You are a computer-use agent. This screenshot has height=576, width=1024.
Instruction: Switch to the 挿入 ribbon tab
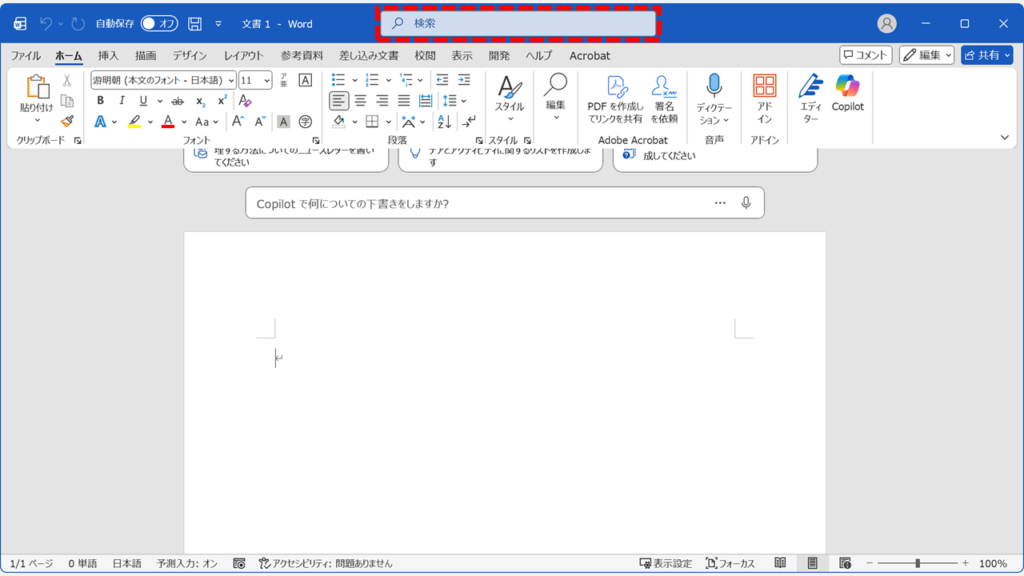pyautogui.click(x=108, y=56)
